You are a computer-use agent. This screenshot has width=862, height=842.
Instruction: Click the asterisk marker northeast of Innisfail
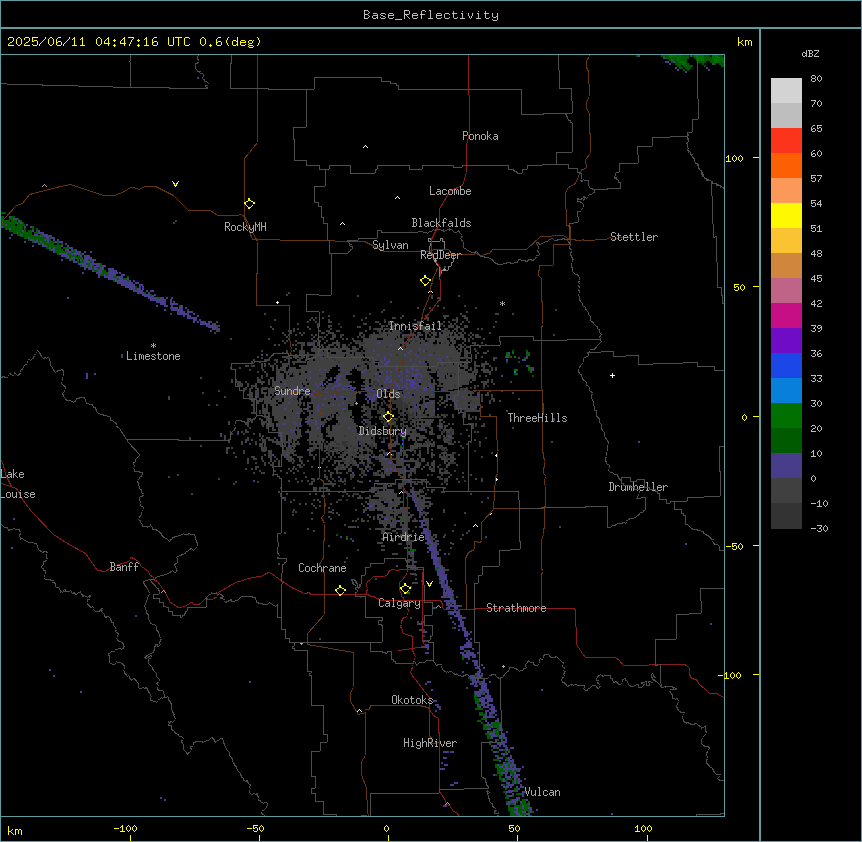(502, 304)
